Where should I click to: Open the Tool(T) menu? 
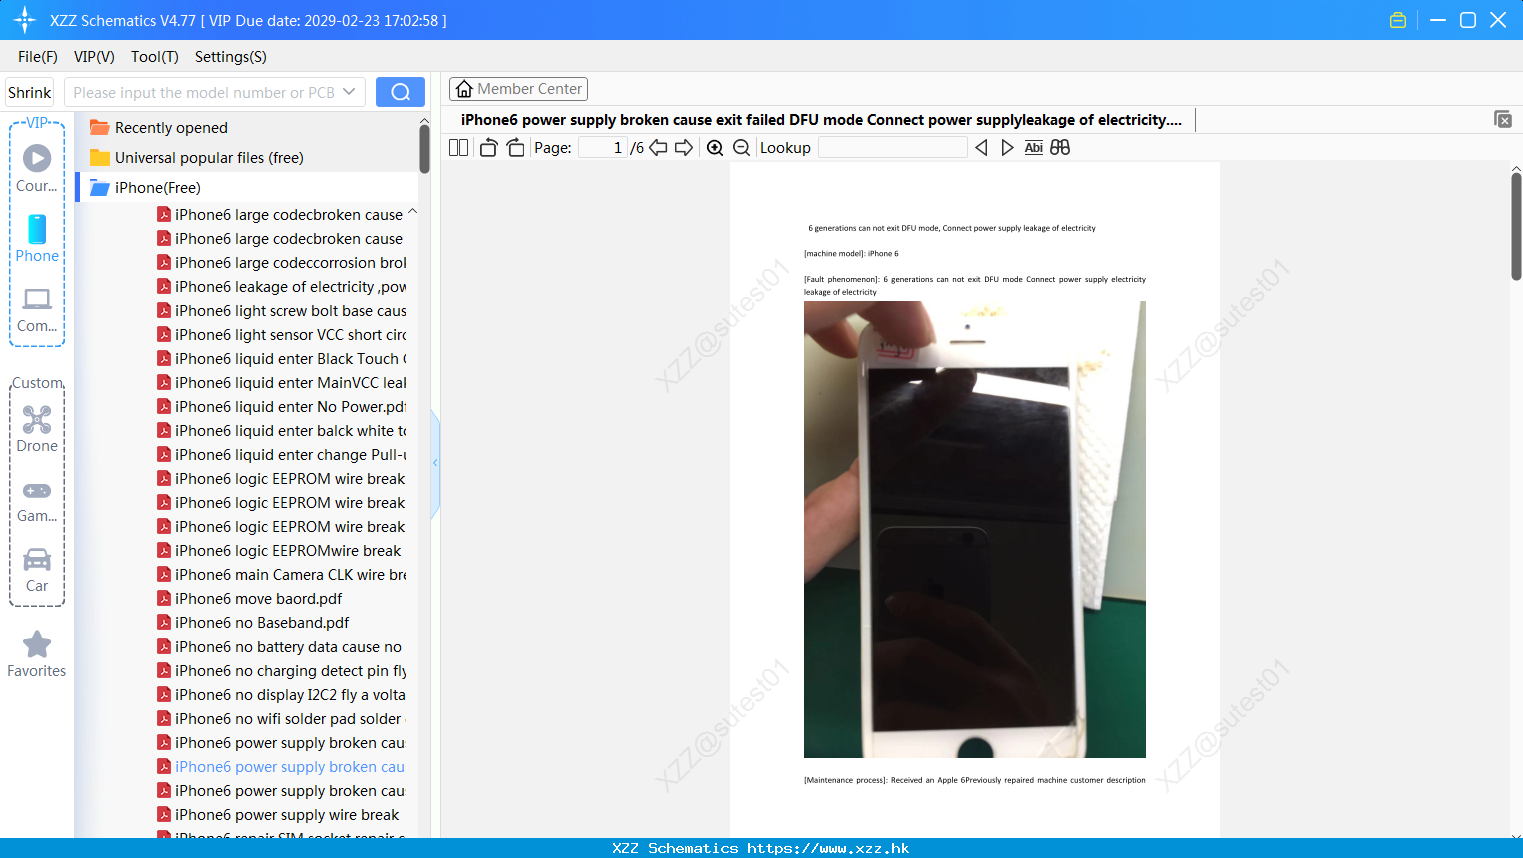pyautogui.click(x=155, y=57)
